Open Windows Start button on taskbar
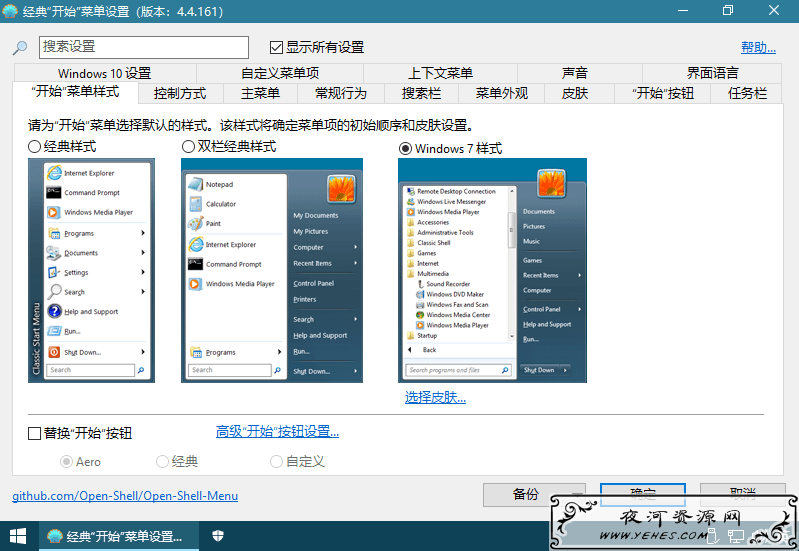 tap(18, 536)
